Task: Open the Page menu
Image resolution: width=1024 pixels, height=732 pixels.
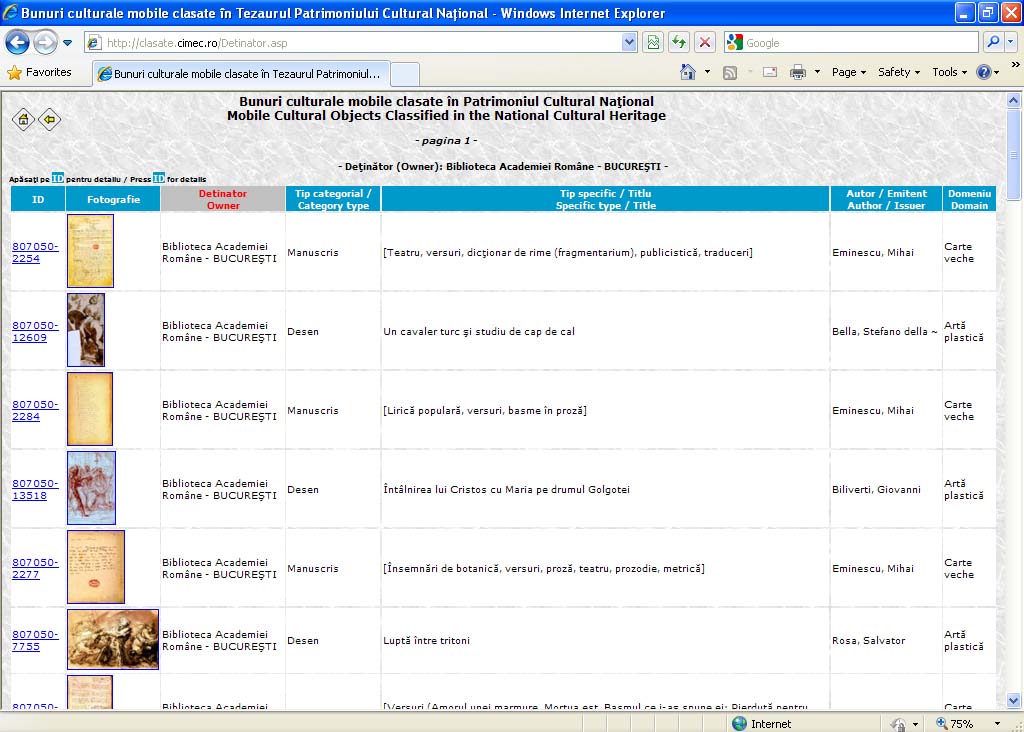Action: [x=848, y=72]
